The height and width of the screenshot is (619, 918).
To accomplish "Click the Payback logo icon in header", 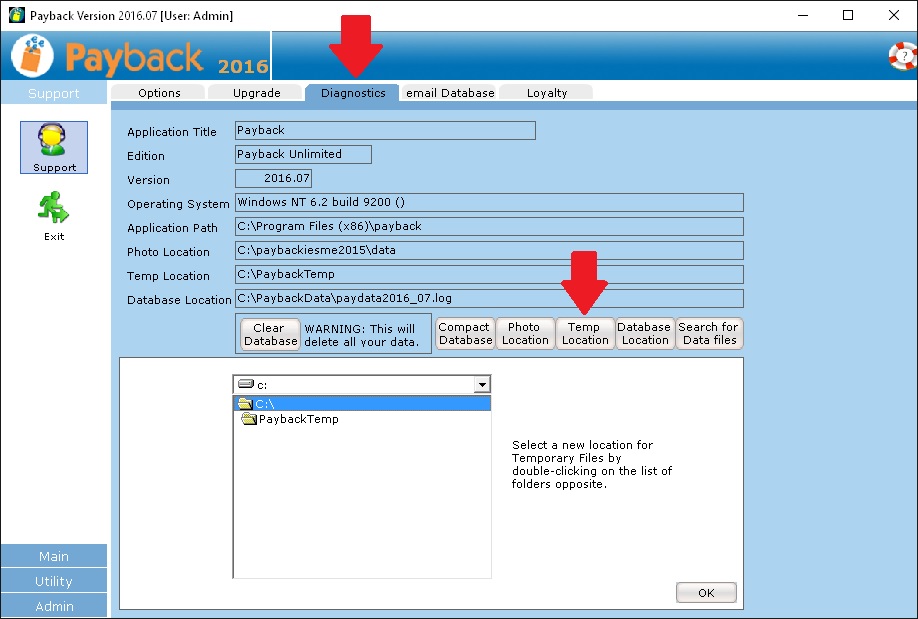I will point(32,56).
